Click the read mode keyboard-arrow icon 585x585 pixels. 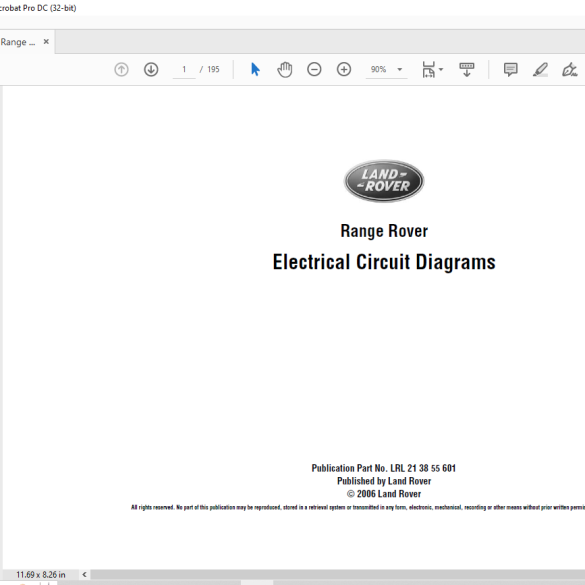(467, 69)
